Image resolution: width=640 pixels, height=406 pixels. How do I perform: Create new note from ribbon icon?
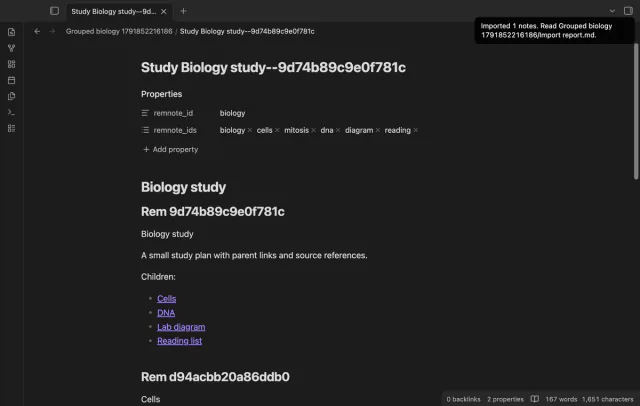[11, 32]
